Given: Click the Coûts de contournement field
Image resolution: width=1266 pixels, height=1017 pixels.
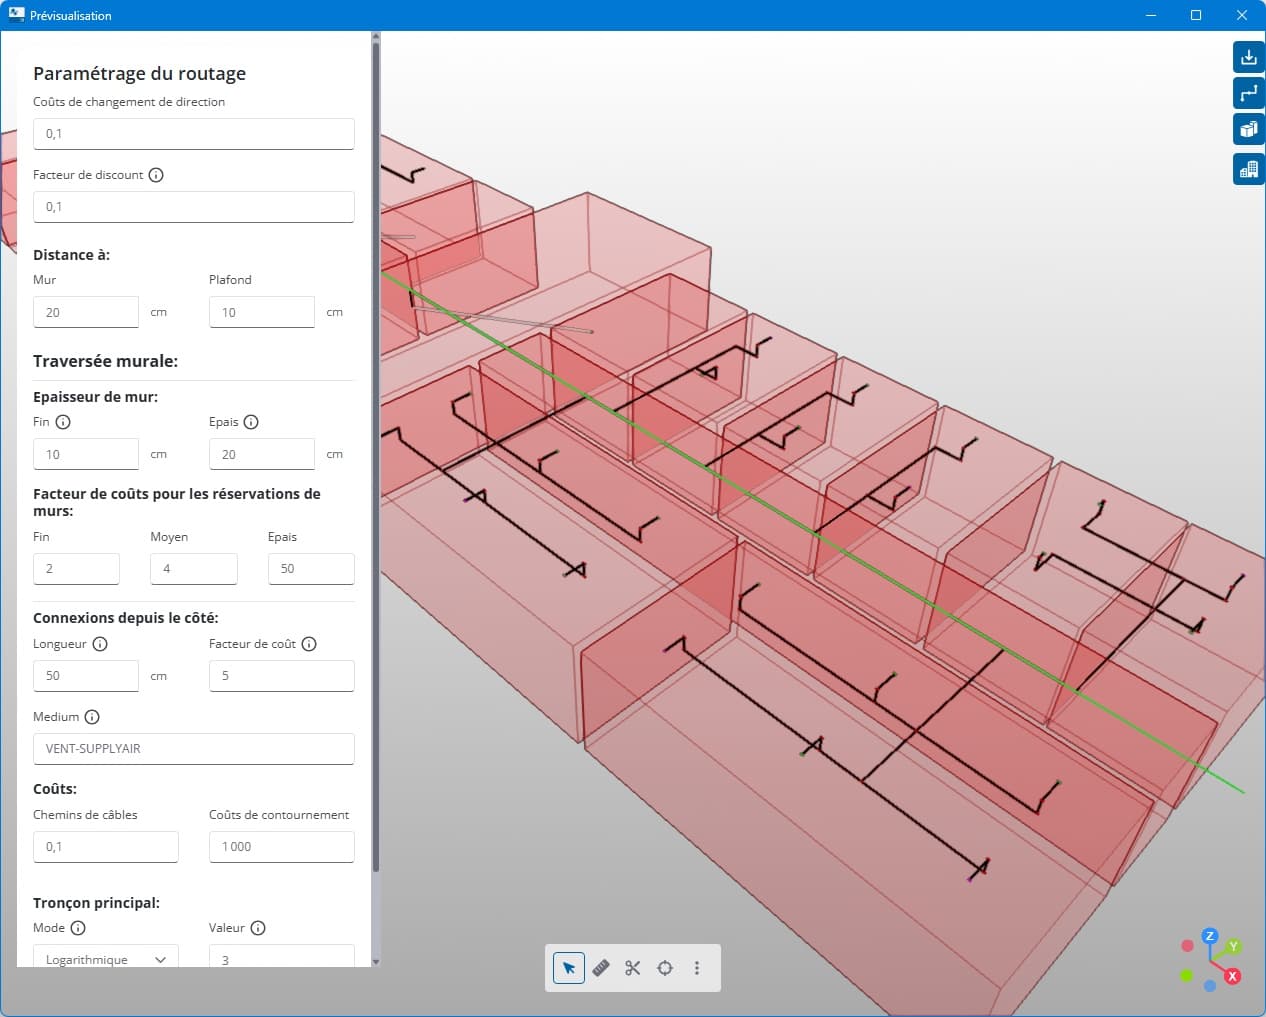Looking at the screenshot, I should coord(281,847).
